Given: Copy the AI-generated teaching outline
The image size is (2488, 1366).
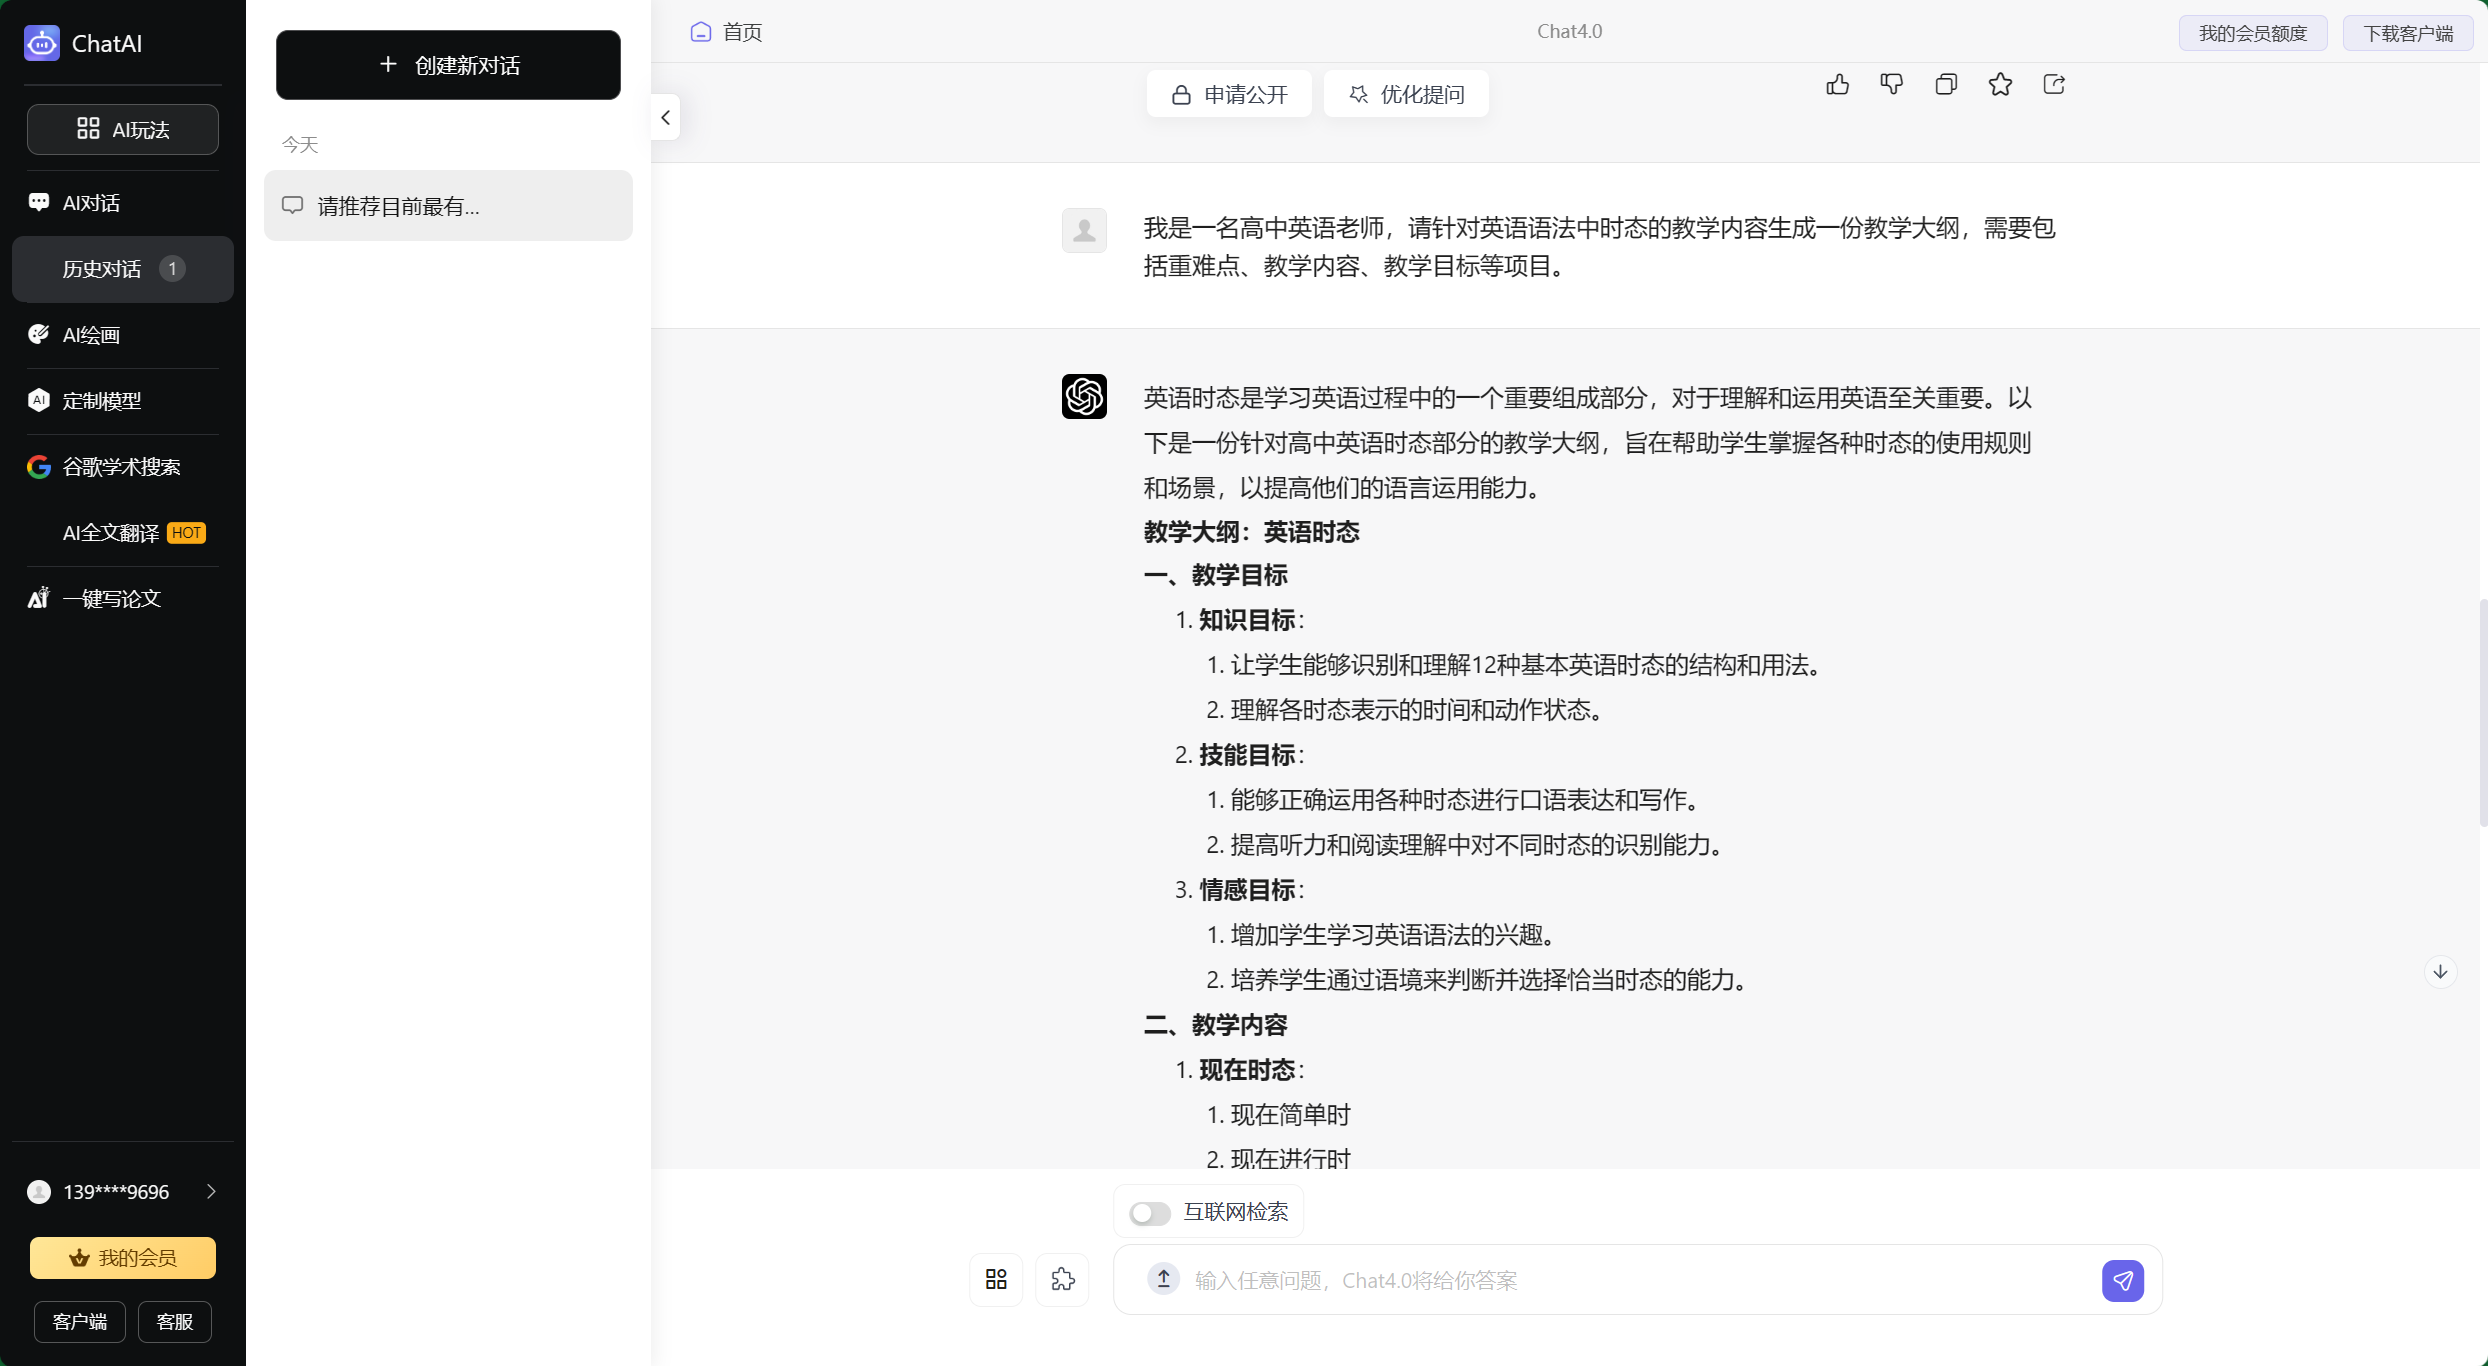Looking at the screenshot, I should [x=1946, y=84].
